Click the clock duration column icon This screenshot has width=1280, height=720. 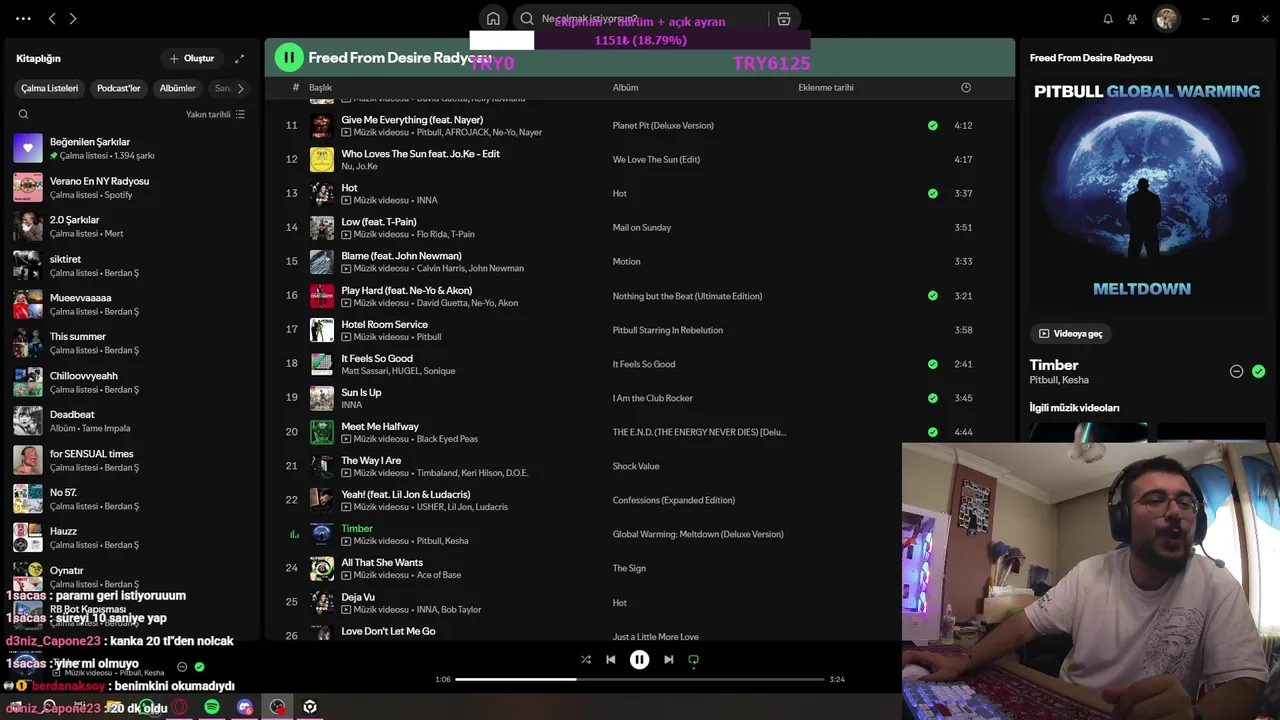965,87
